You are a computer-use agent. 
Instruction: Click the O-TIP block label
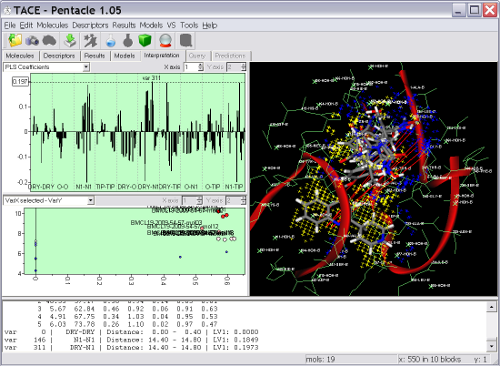coord(212,187)
